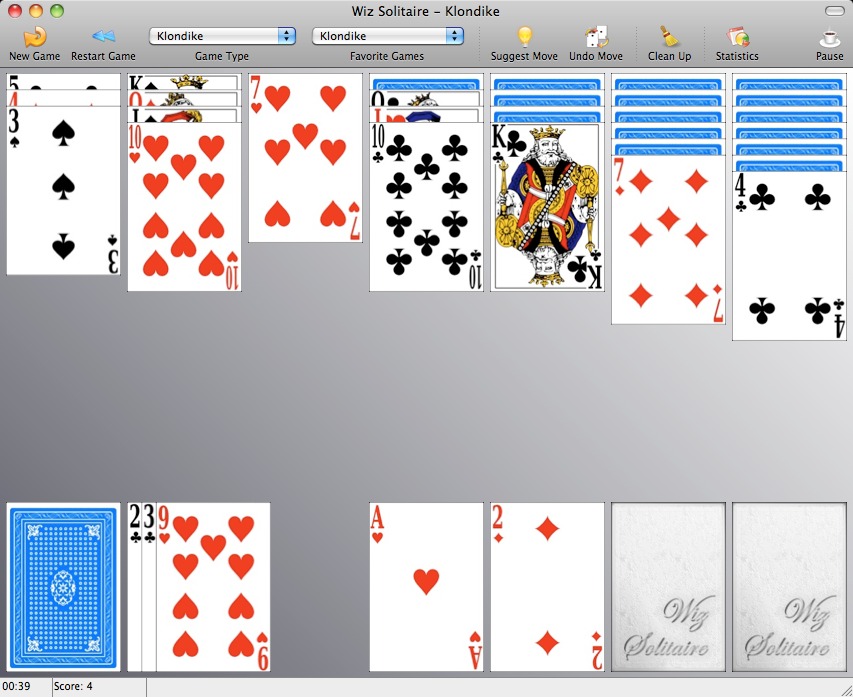Click the Ace of hearts foundation
The height and width of the screenshot is (697, 853).
click(x=426, y=587)
